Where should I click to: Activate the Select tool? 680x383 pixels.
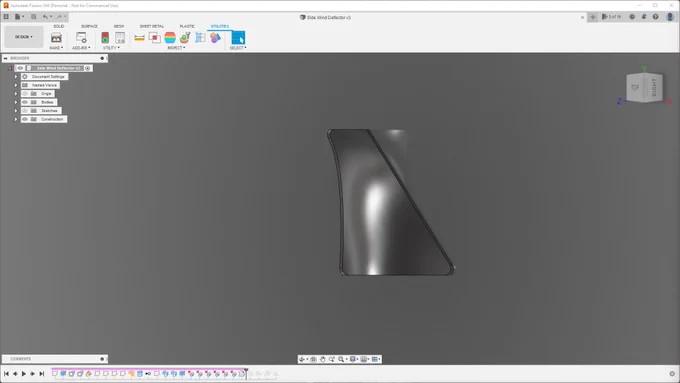tap(238, 38)
